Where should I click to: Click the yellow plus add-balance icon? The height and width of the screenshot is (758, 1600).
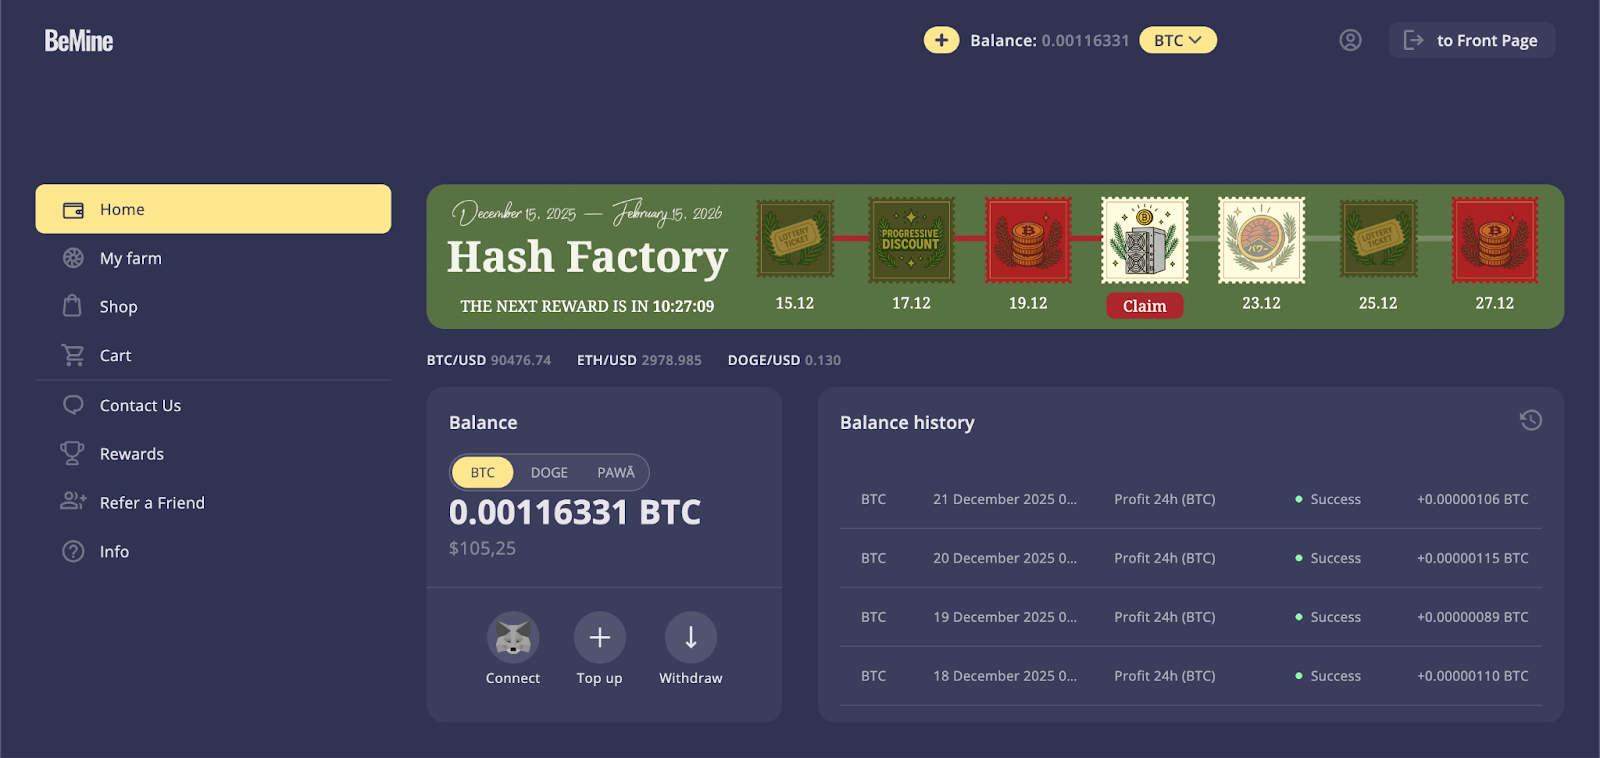coord(941,40)
